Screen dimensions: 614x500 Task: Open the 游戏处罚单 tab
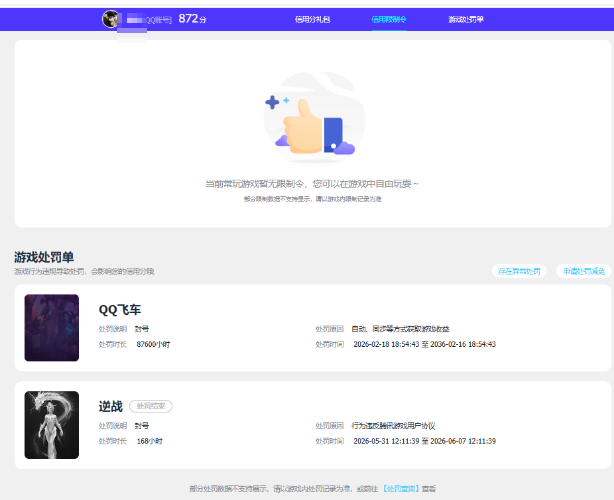[x=466, y=19]
